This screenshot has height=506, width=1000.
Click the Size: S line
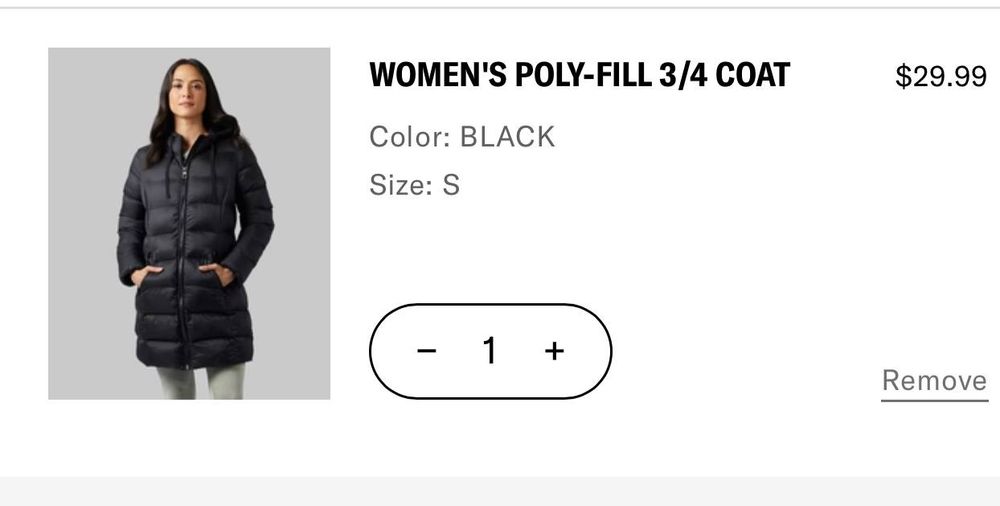click(414, 185)
